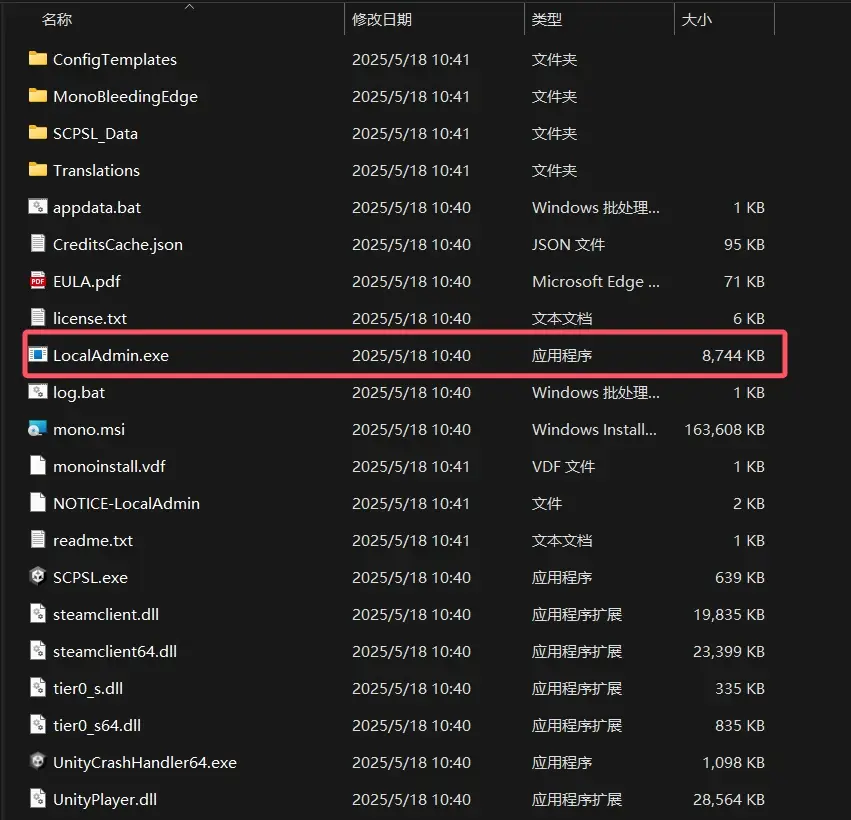The width and height of the screenshot is (851, 820).
Task: Select the MonoBleedingEdge file name
Action: click(125, 97)
